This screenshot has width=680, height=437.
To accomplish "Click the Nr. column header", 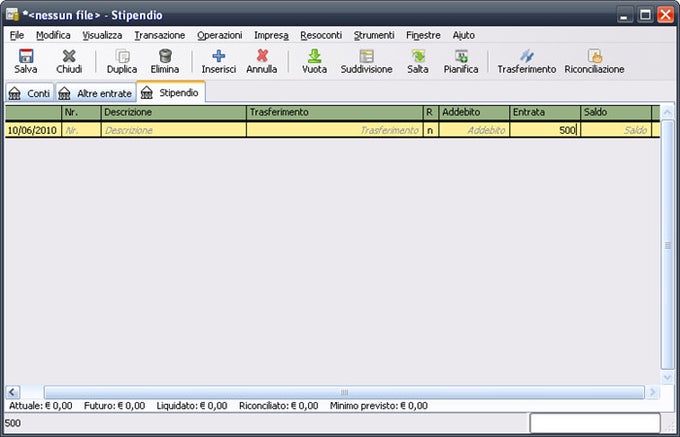I will click(x=81, y=112).
